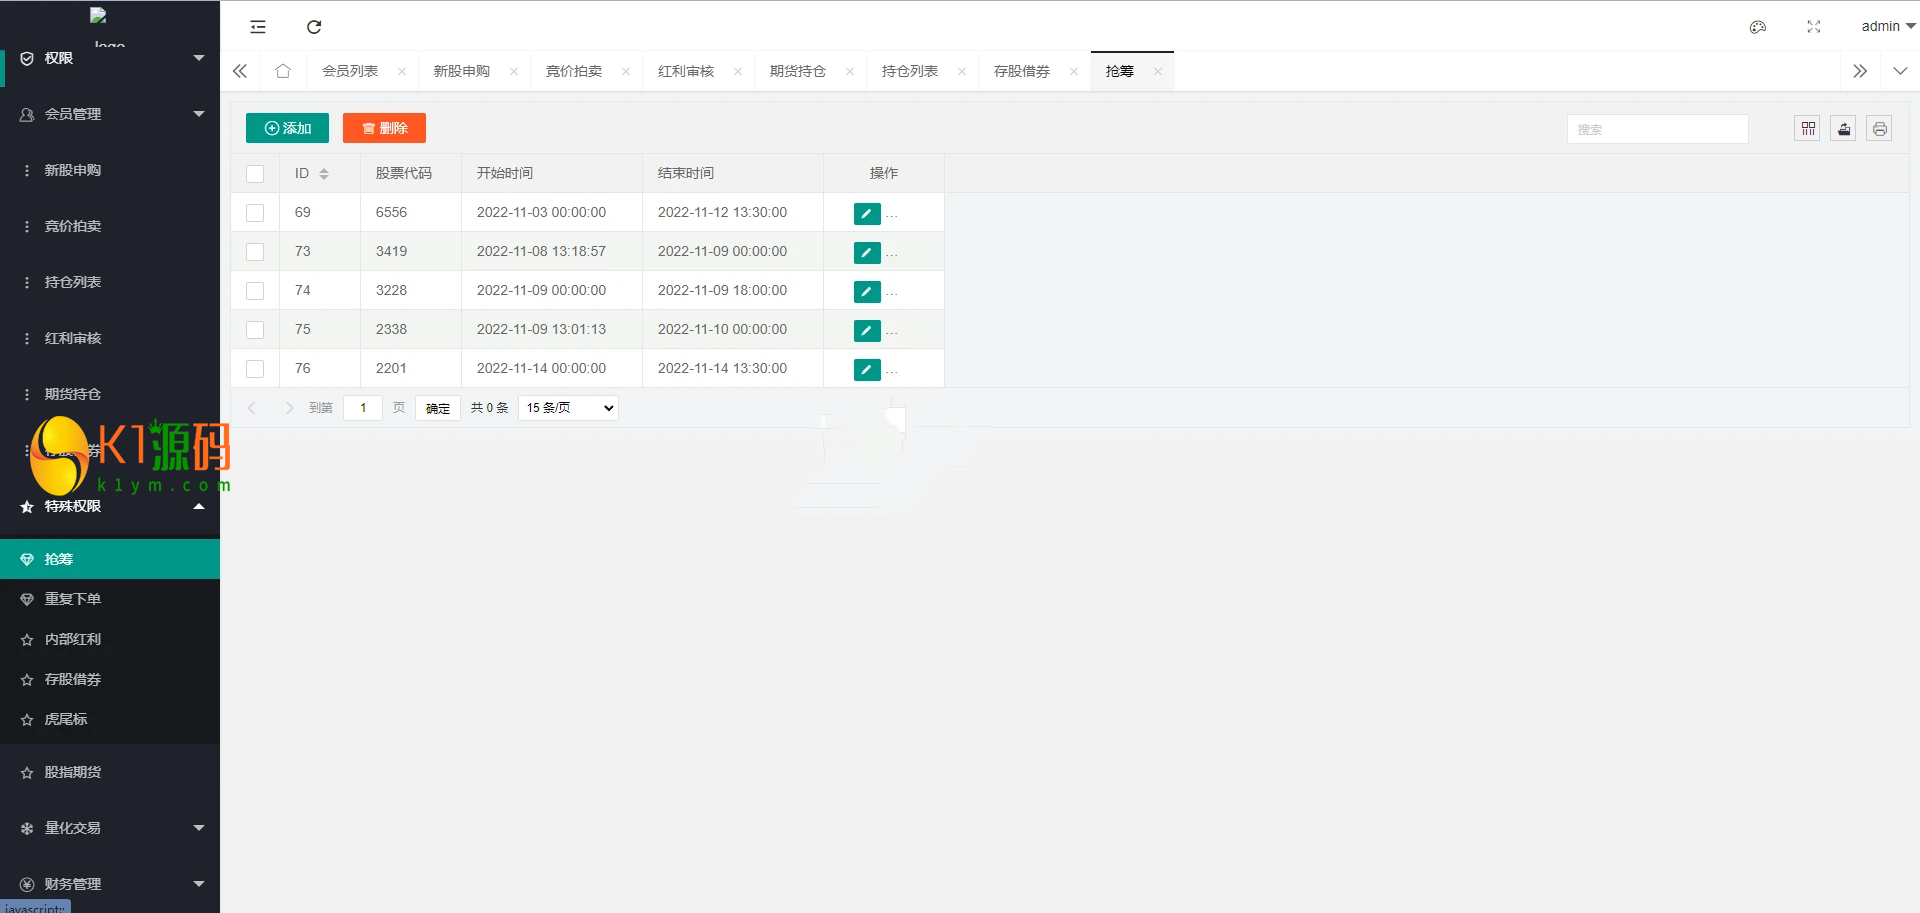This screenshot has width=1920, height=913.
Task: Open the 15 条/页 page size dropdown
Action: tap(568, 408)
